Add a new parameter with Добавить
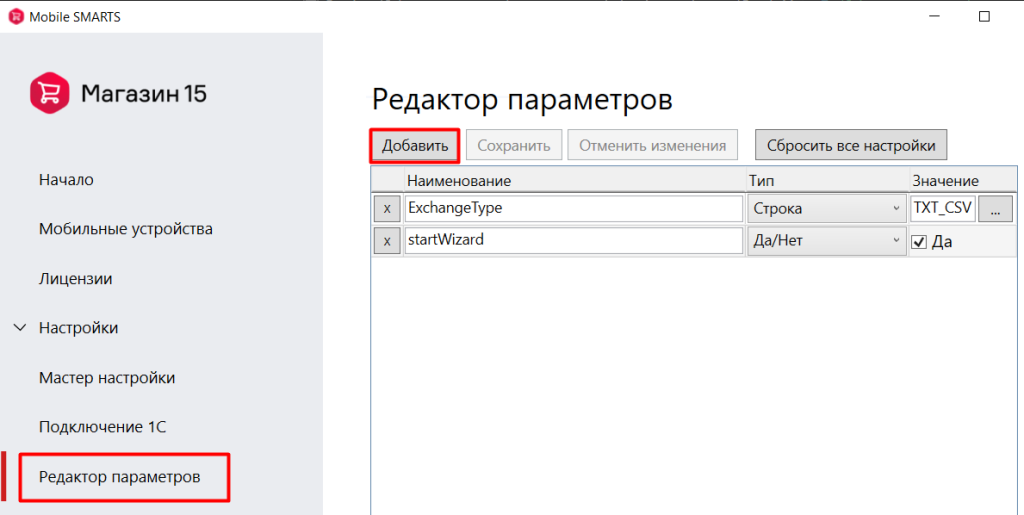This screenshot has height=515, width=1024. pos(415,146)
